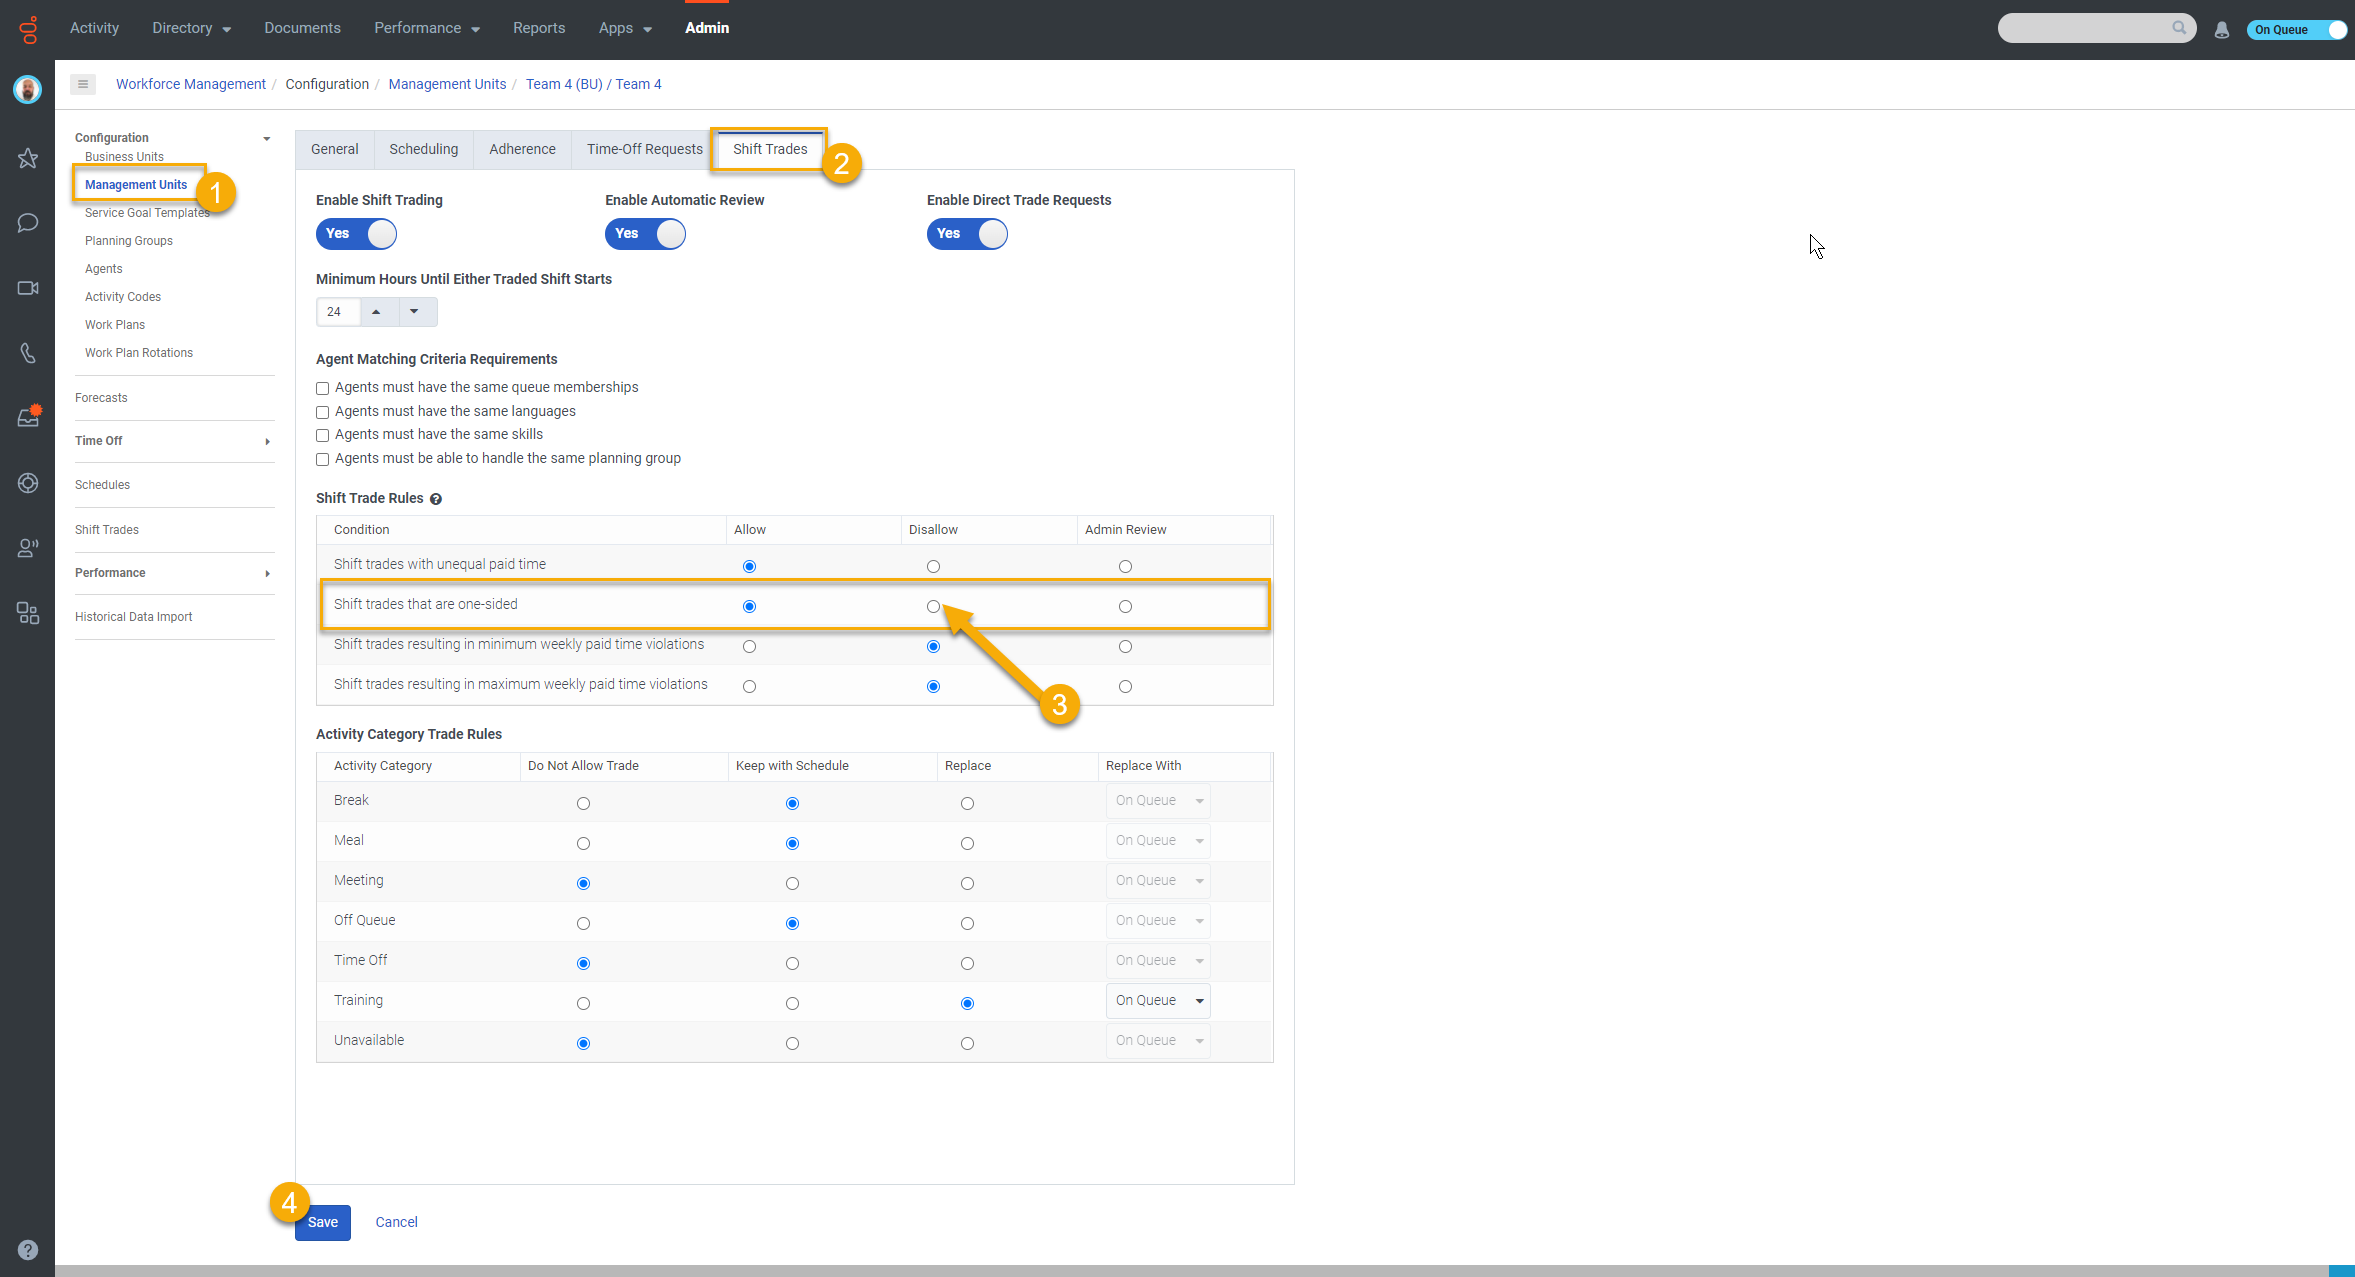2355x1277 pixels.
Task: Open the Reports menu item
Action: [539, 28]
